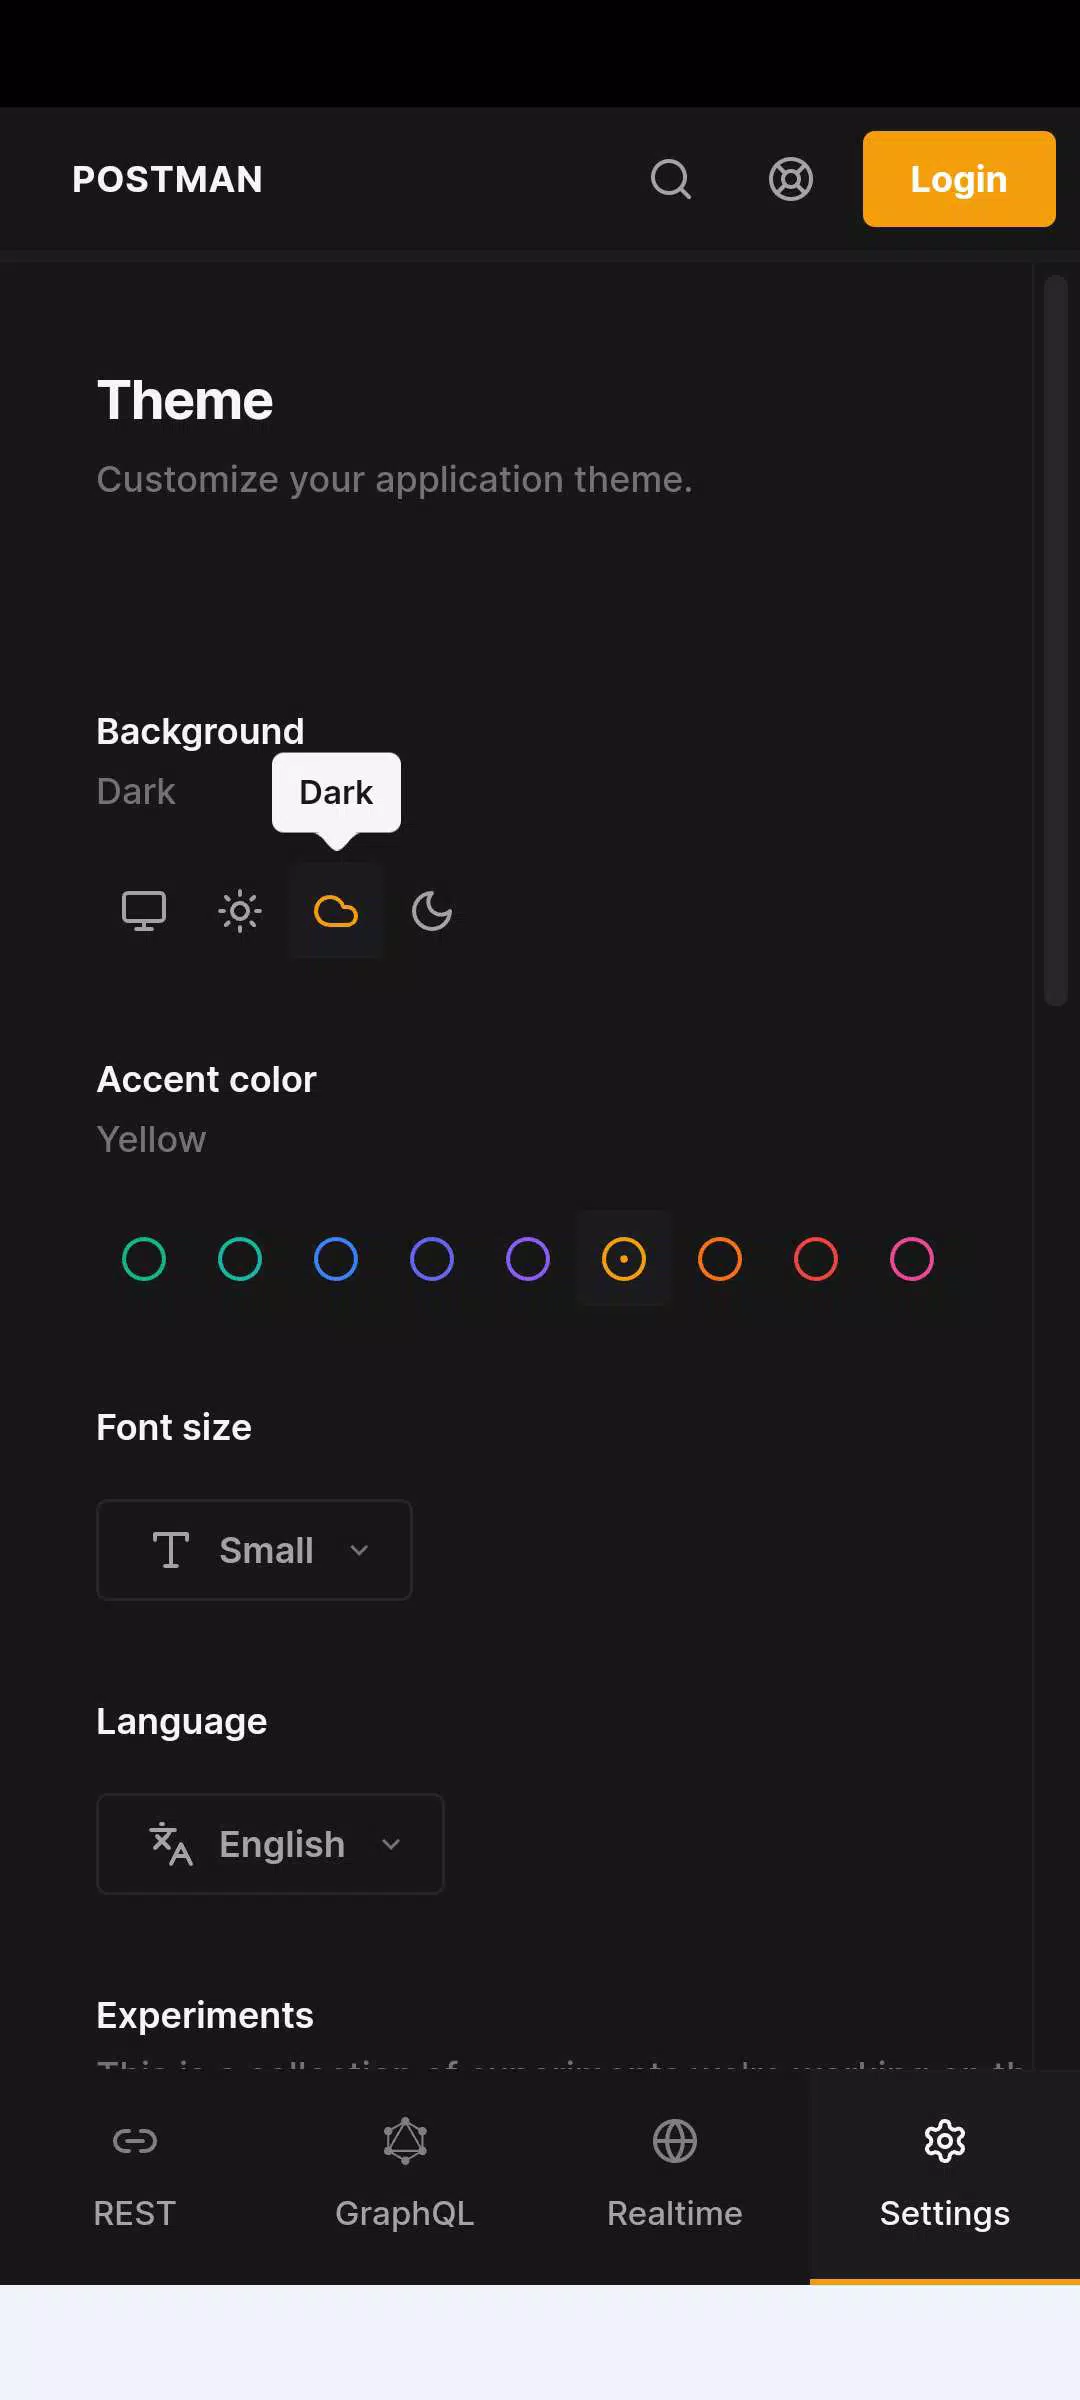Image resolution: width=1080 pixels, height=2400 pixels.
Task: Select the Black moon background icon
Action: click(432, 911)
